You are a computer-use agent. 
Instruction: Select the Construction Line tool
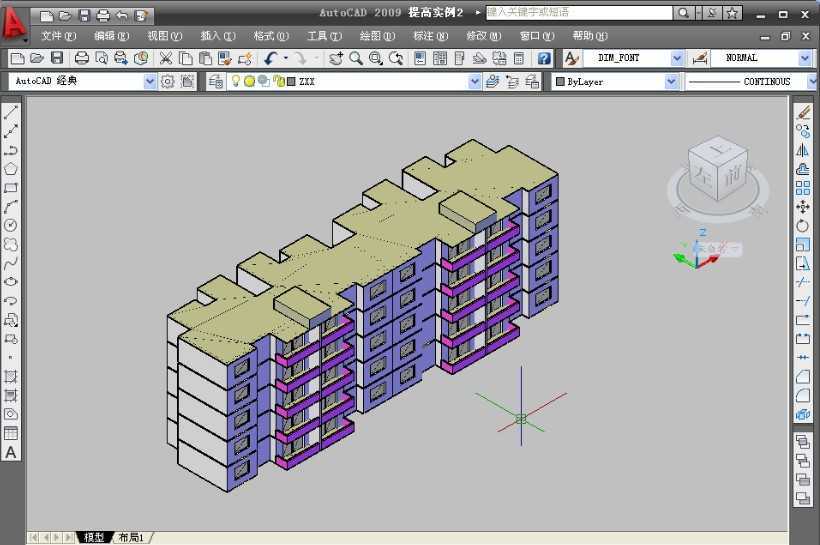point(10,131)
